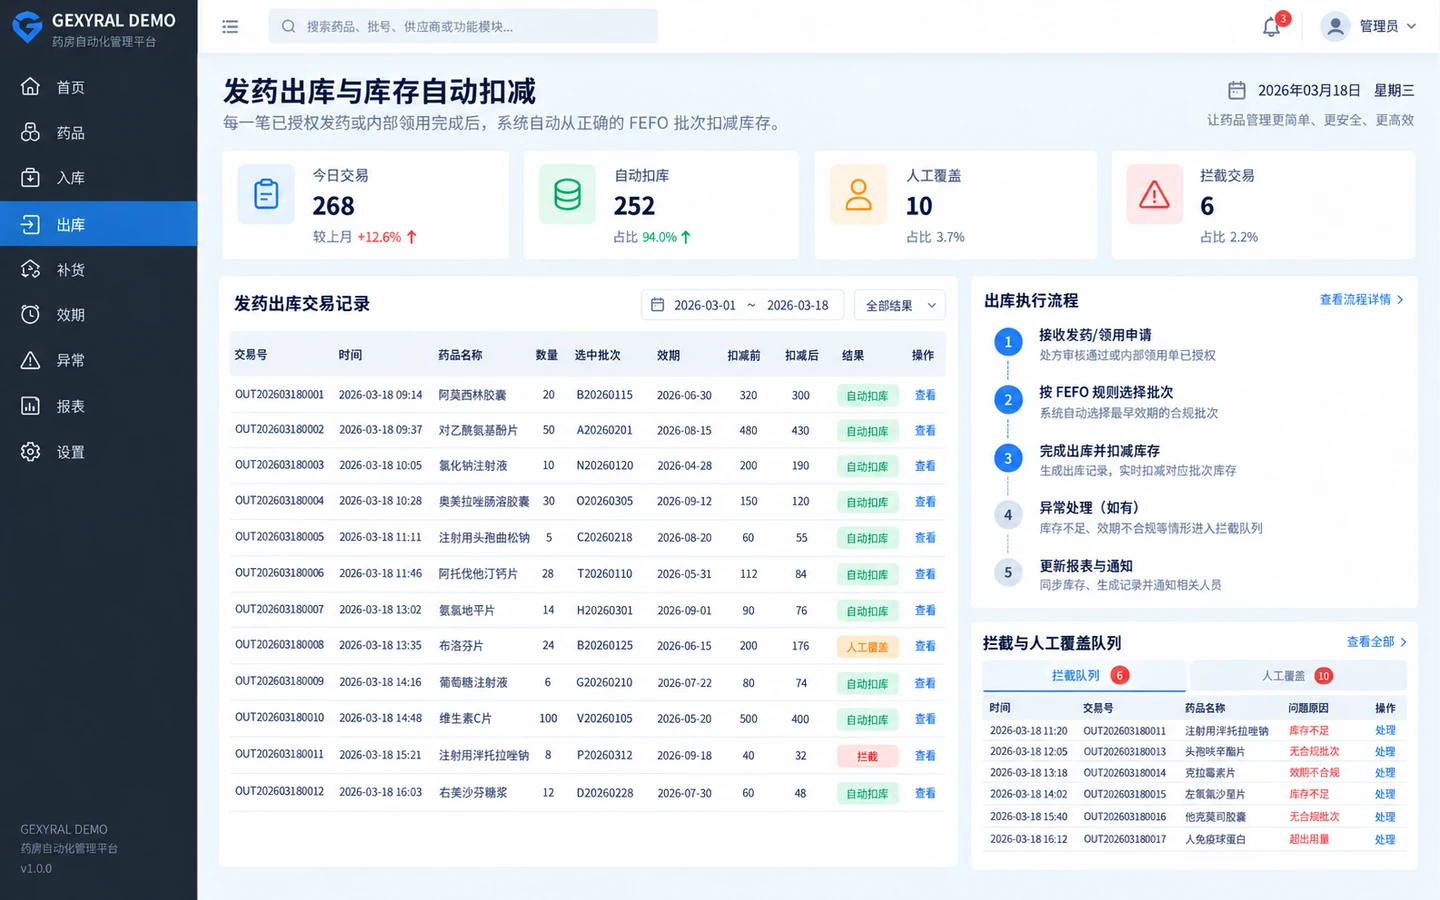Image resolution: width=1440 pixels, height=900 pixels.
Task: Click the 药品 pill icon in sidebar
Action: (x=31, y=132)
